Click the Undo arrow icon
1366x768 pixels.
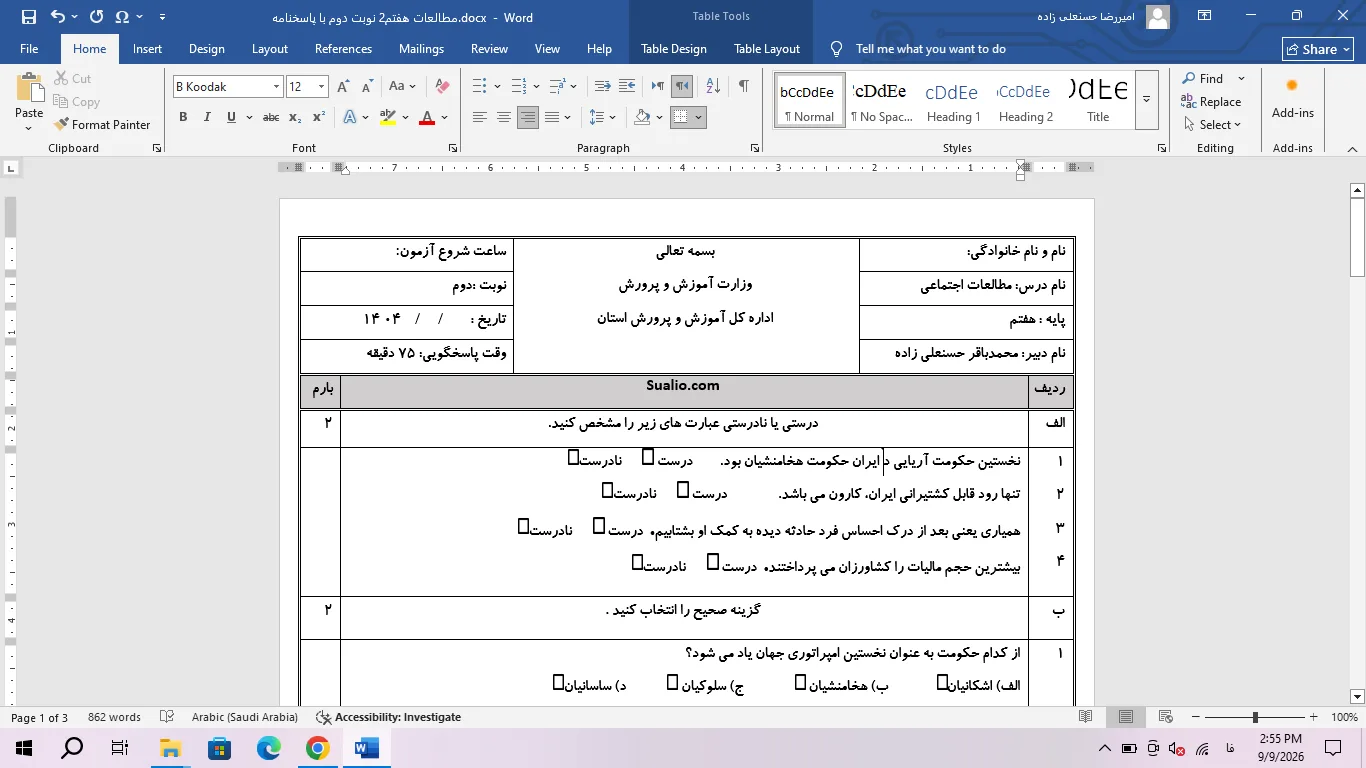[57, 17]
